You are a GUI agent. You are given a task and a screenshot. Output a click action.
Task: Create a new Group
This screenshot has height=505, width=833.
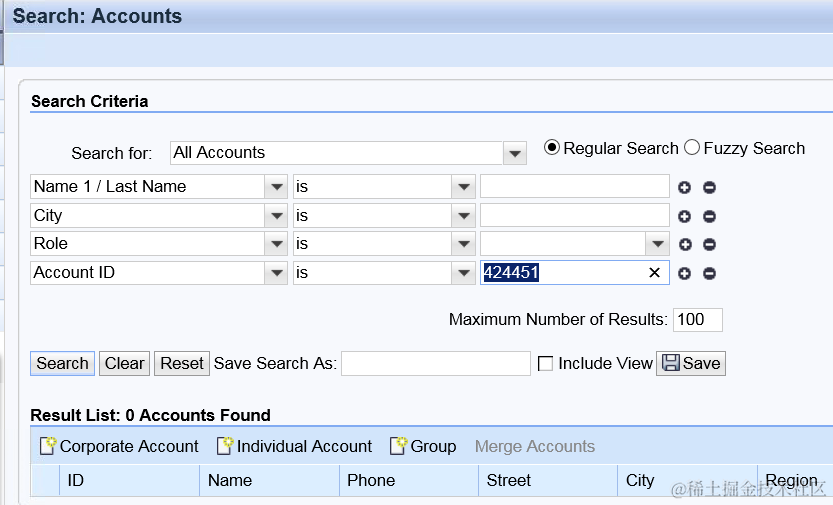[x=423, y=446]
